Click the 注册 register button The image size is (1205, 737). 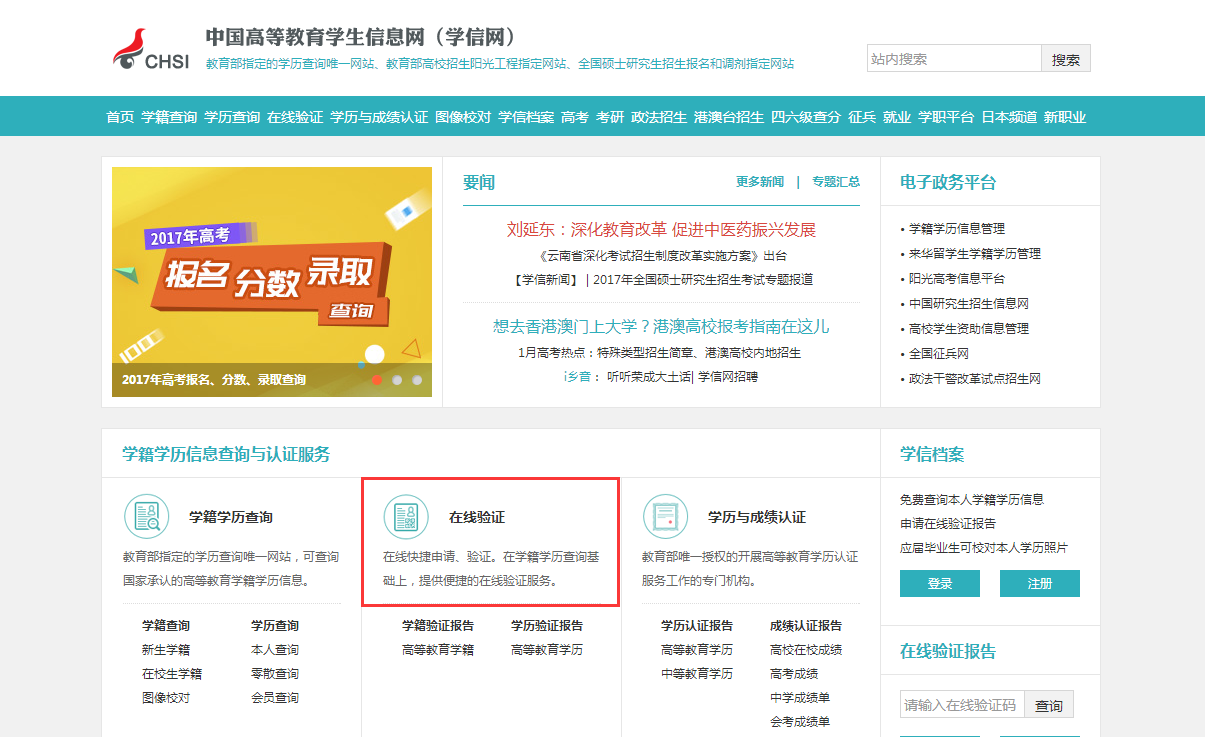[x=1040, y=584]
